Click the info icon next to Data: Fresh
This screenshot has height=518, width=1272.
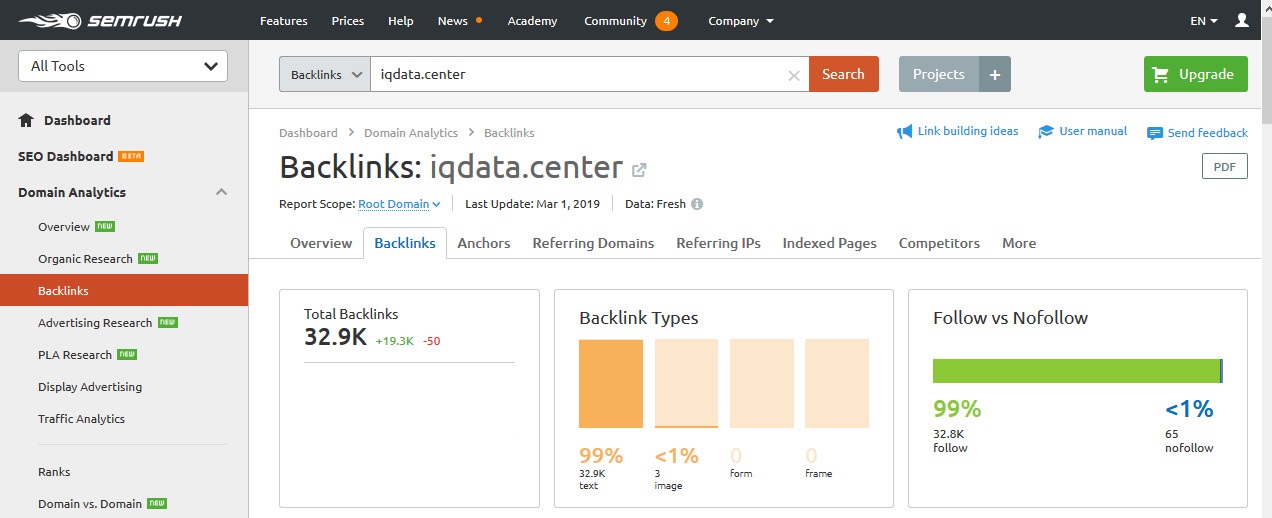pyautogui.click(x=697, y=204)
